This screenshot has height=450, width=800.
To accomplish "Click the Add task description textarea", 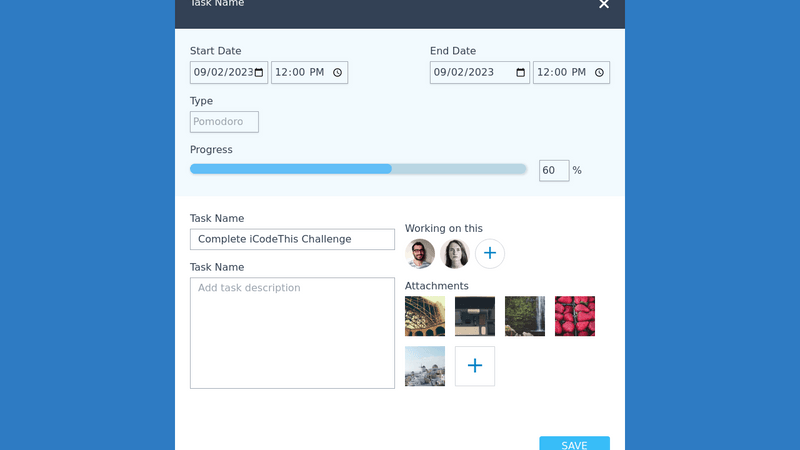I will 292,333.
